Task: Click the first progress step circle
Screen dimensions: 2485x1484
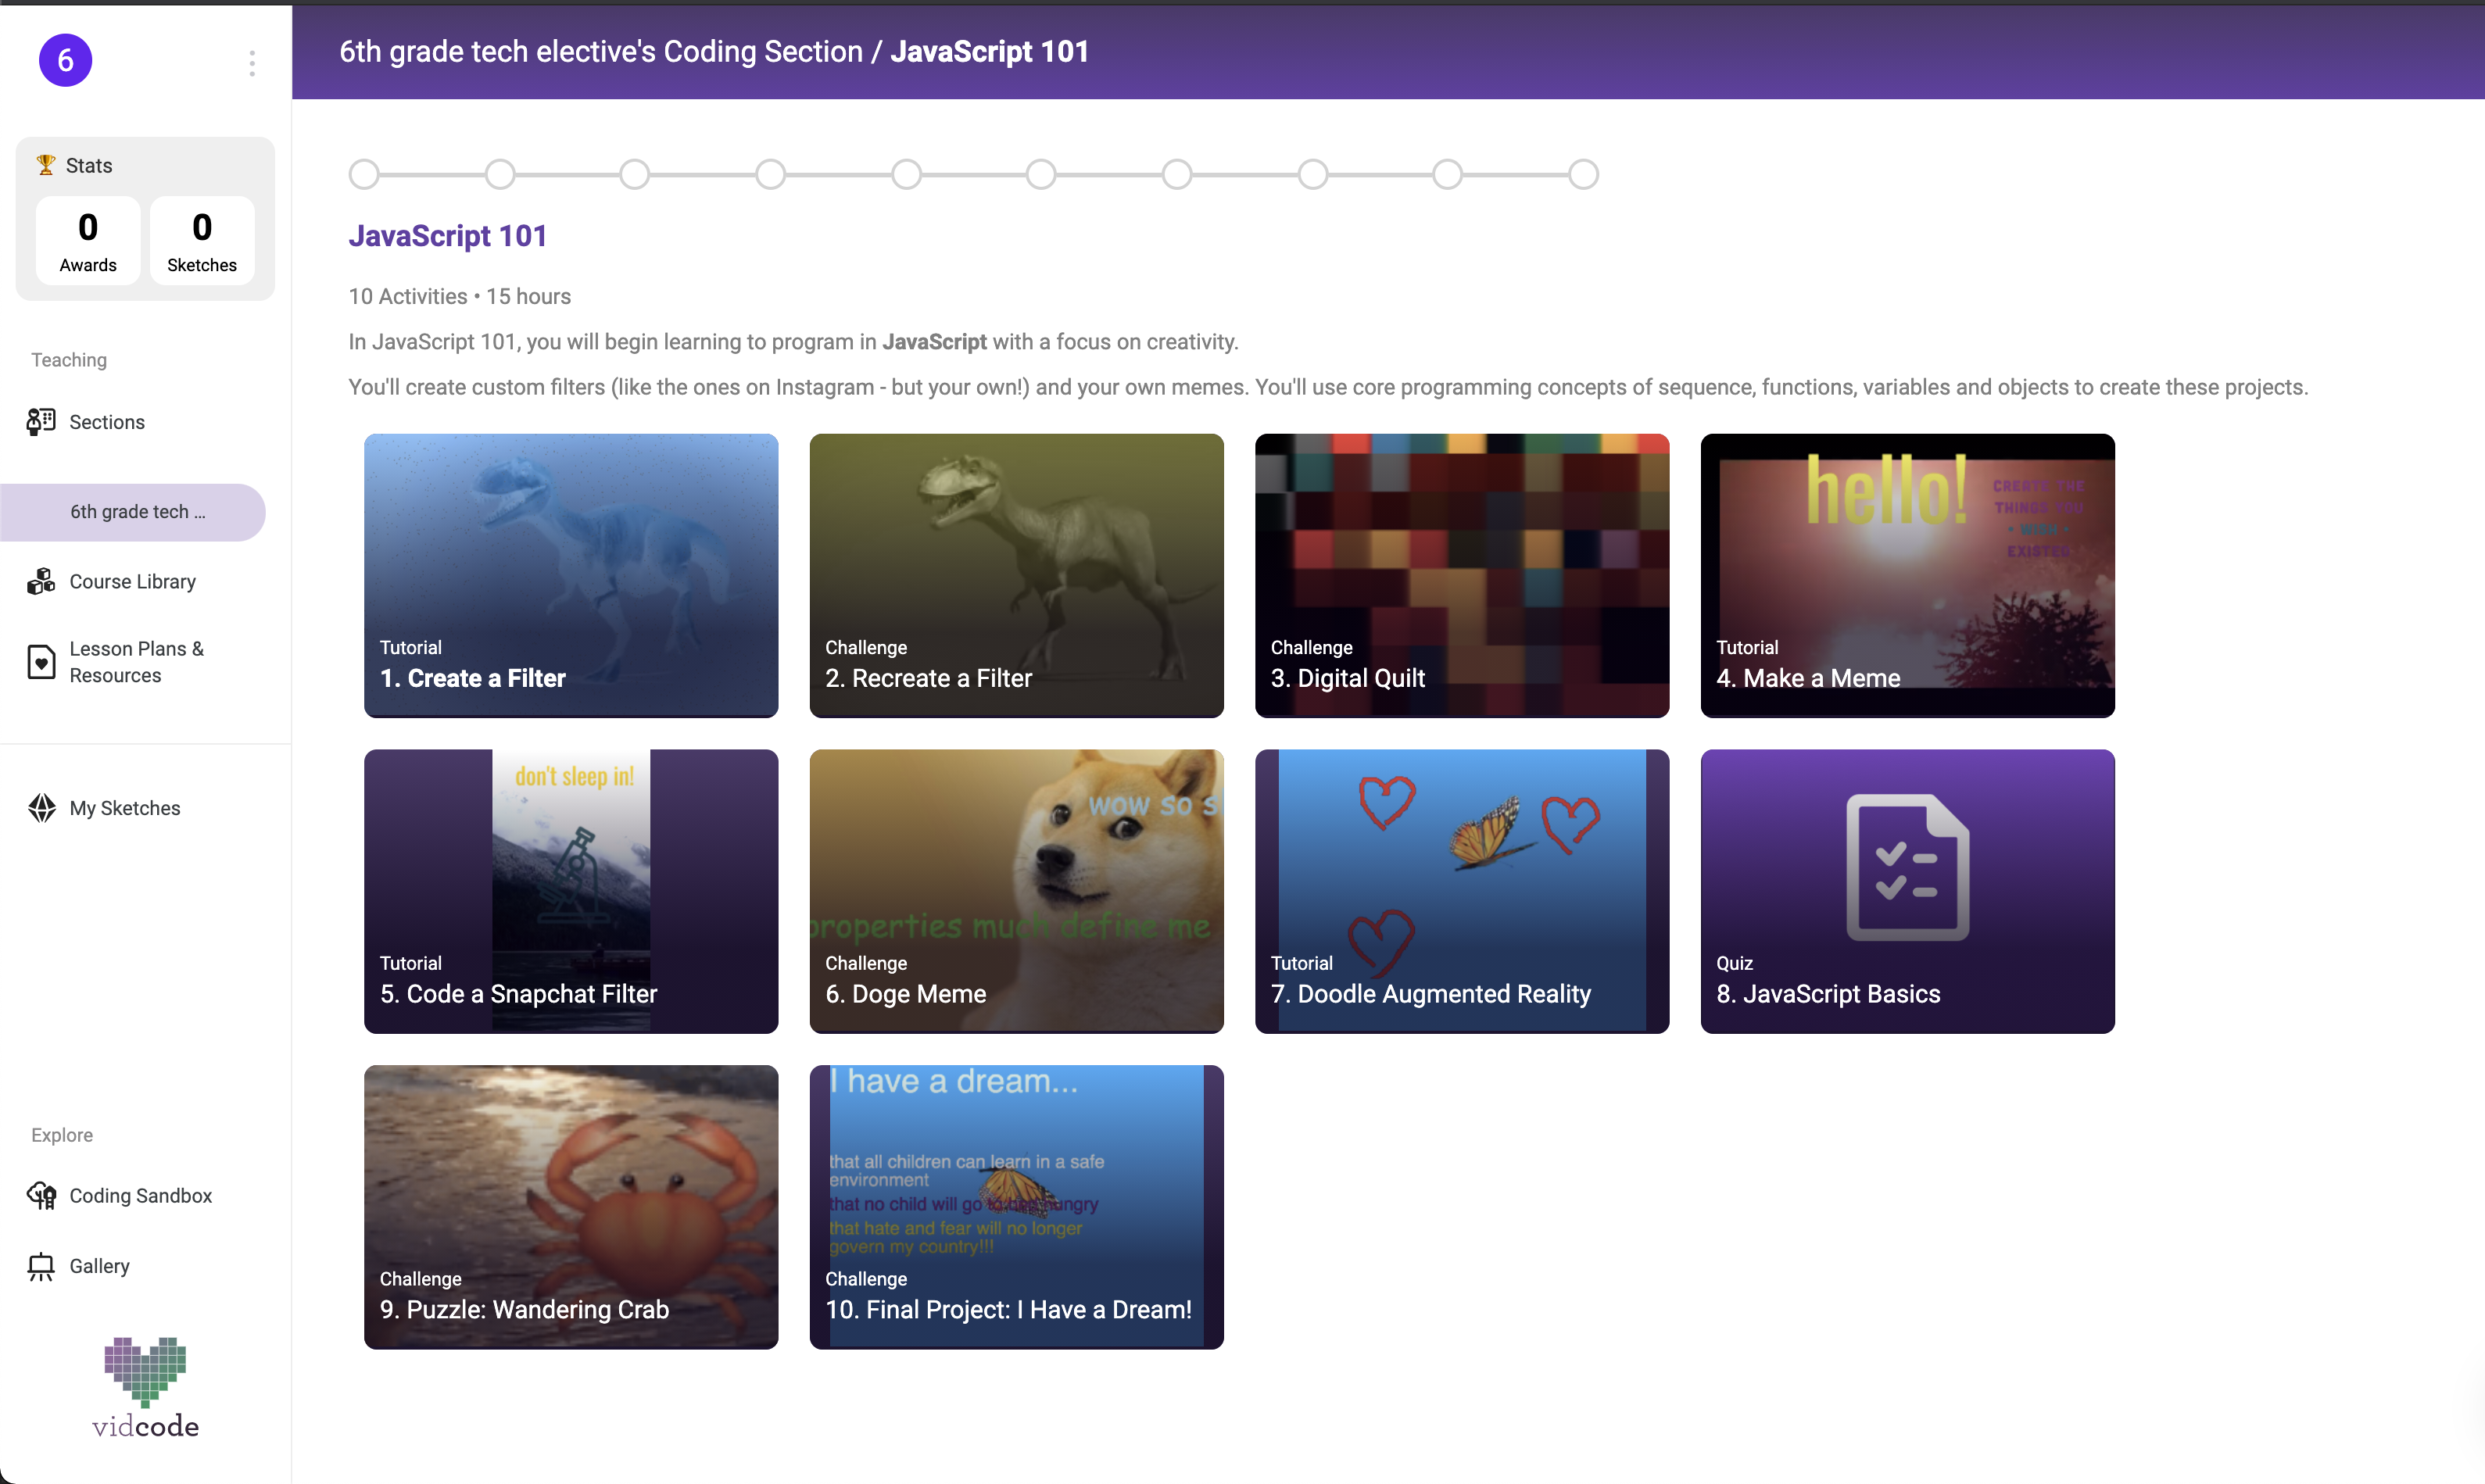Action: (x=364, y=175)
